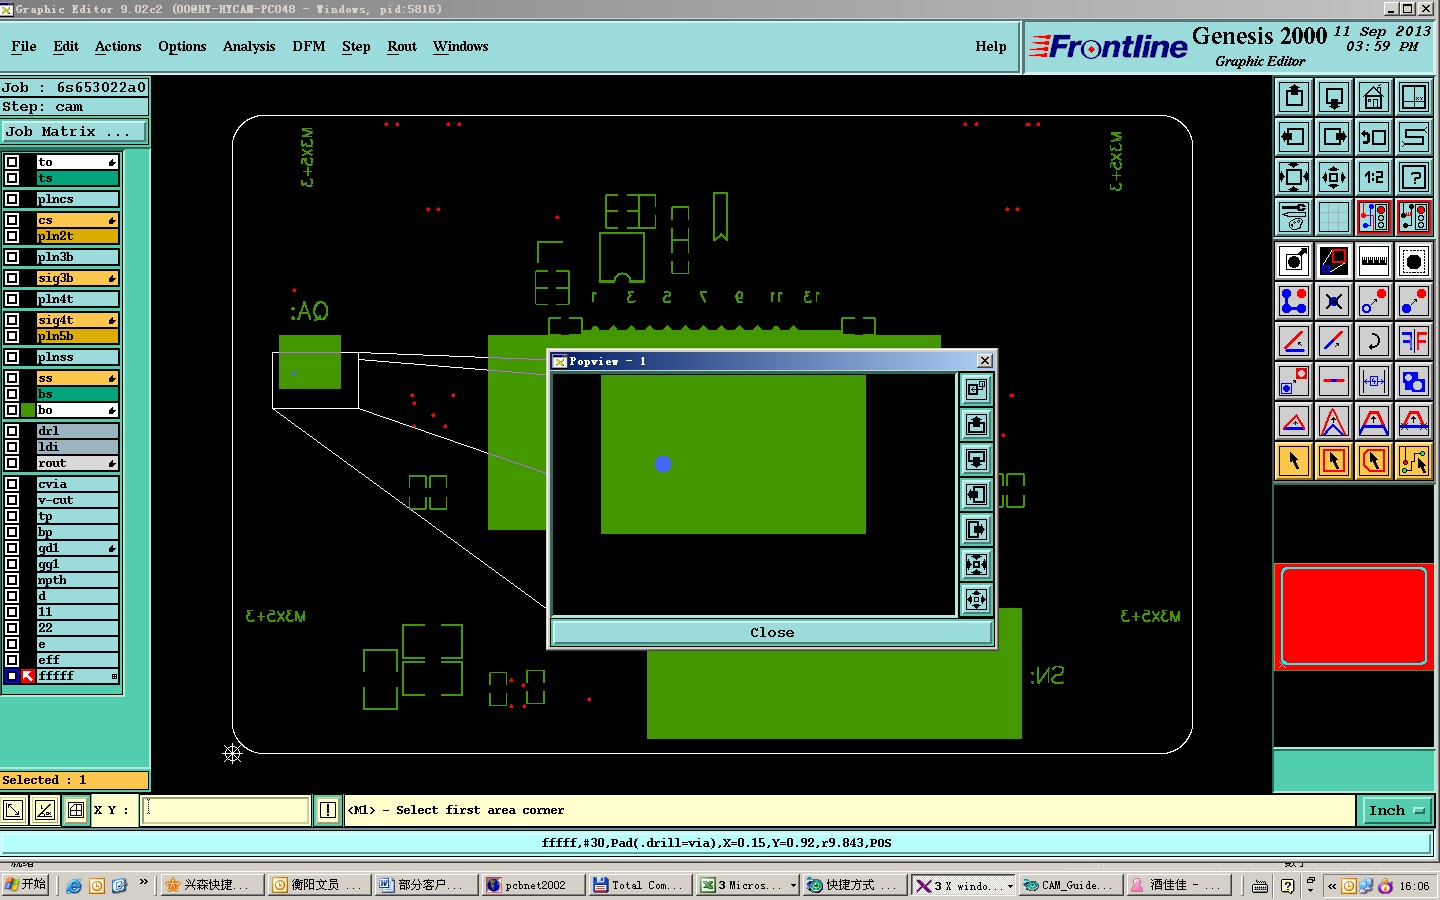Open the ruler measurement tool
The image size is (1440, 900).
pos(1373,262)
